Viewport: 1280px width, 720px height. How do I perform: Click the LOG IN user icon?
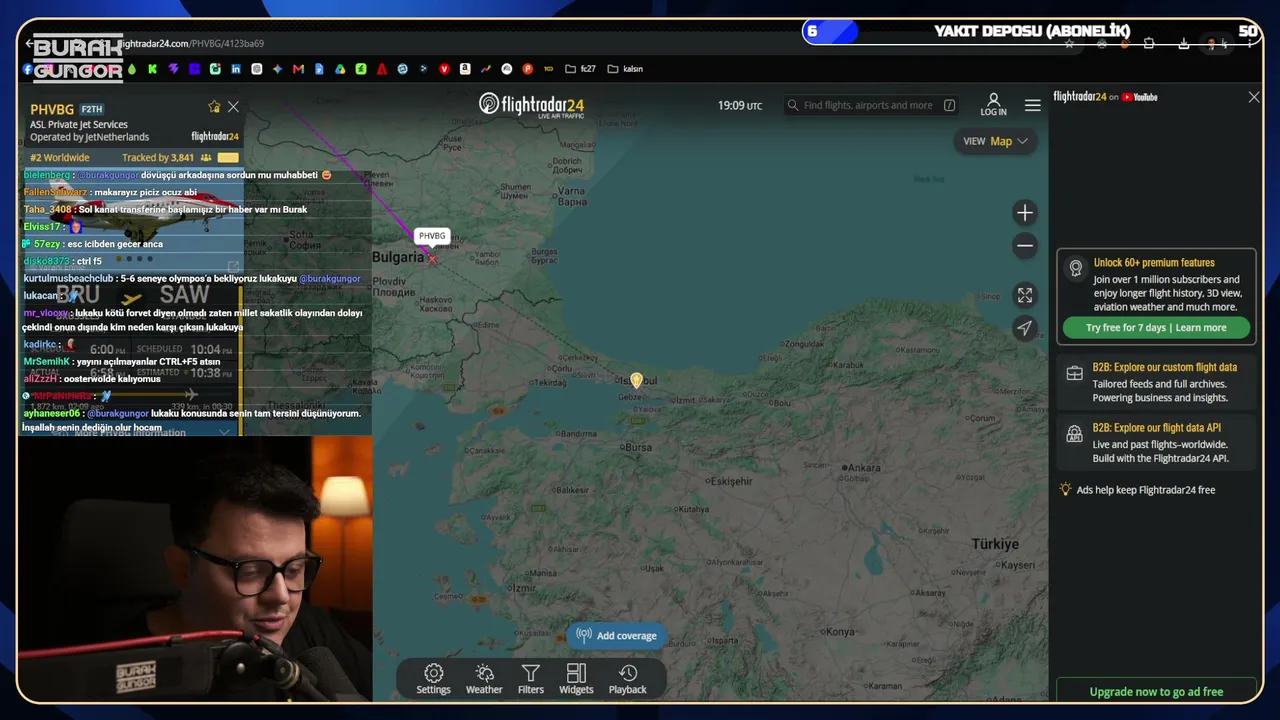tap(993, 105)
